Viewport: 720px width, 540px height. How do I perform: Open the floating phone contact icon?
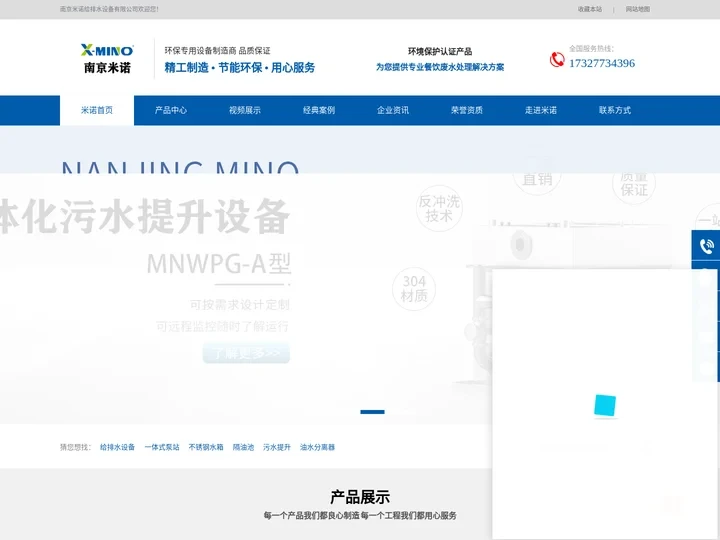click(706, 246)
